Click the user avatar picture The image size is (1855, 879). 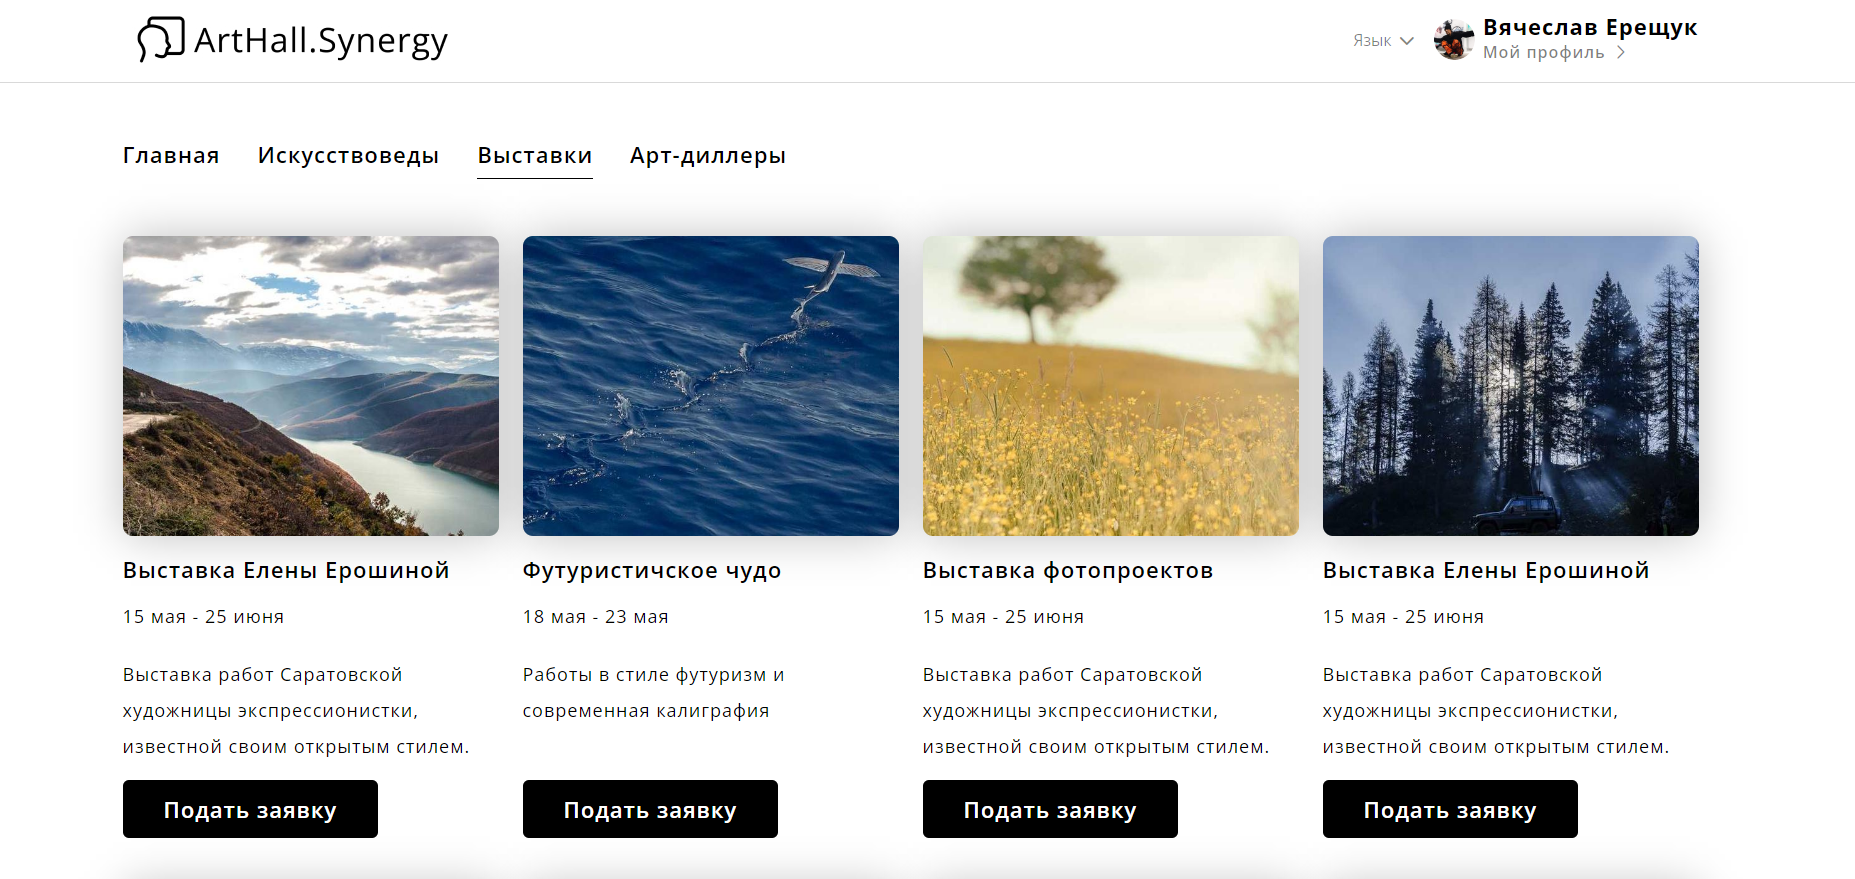[1453, 40]
